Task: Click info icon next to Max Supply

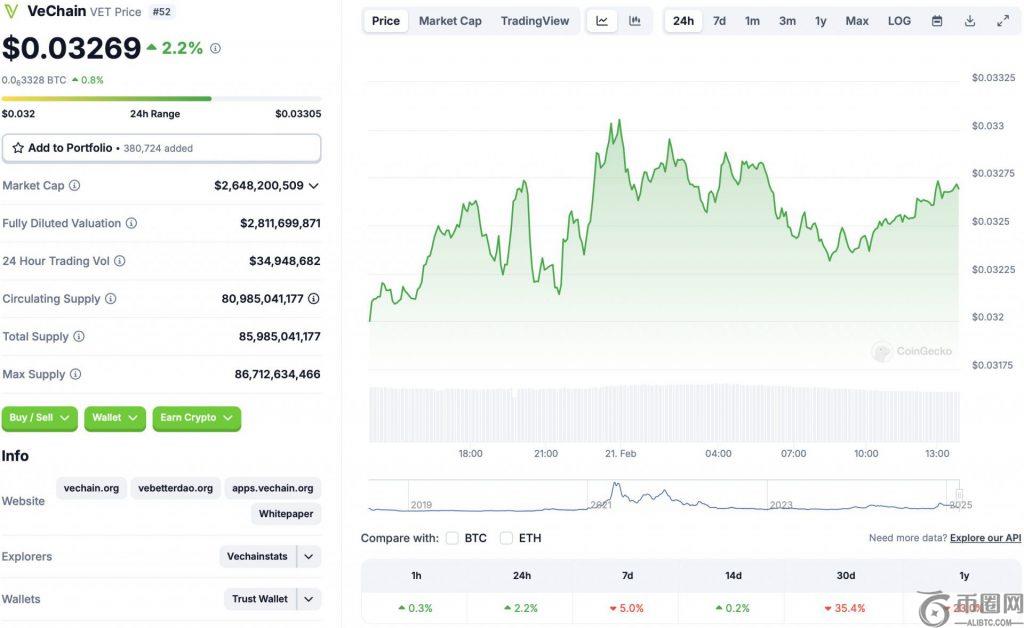Action: [x=75, y=375]
